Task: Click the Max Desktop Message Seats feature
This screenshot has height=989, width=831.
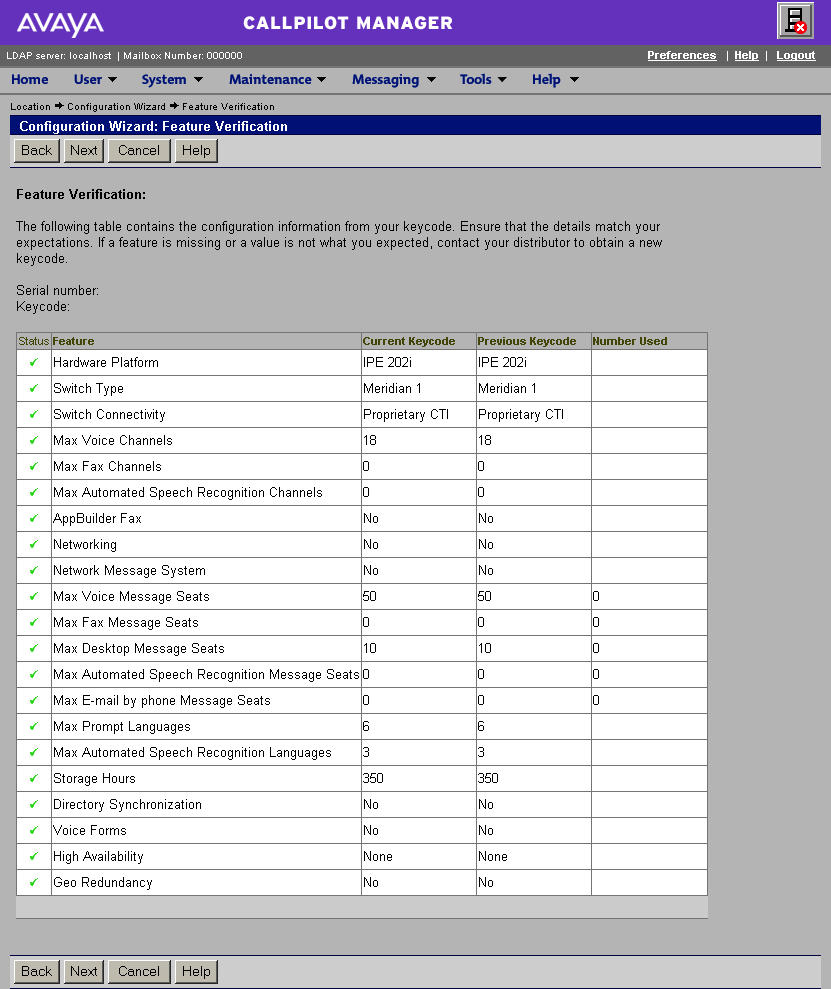Action: tap(139, 648)
